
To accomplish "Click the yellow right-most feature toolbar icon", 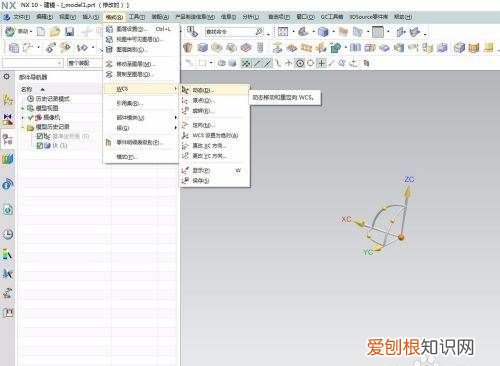I will pyautogui.click(x=489, y=48).
